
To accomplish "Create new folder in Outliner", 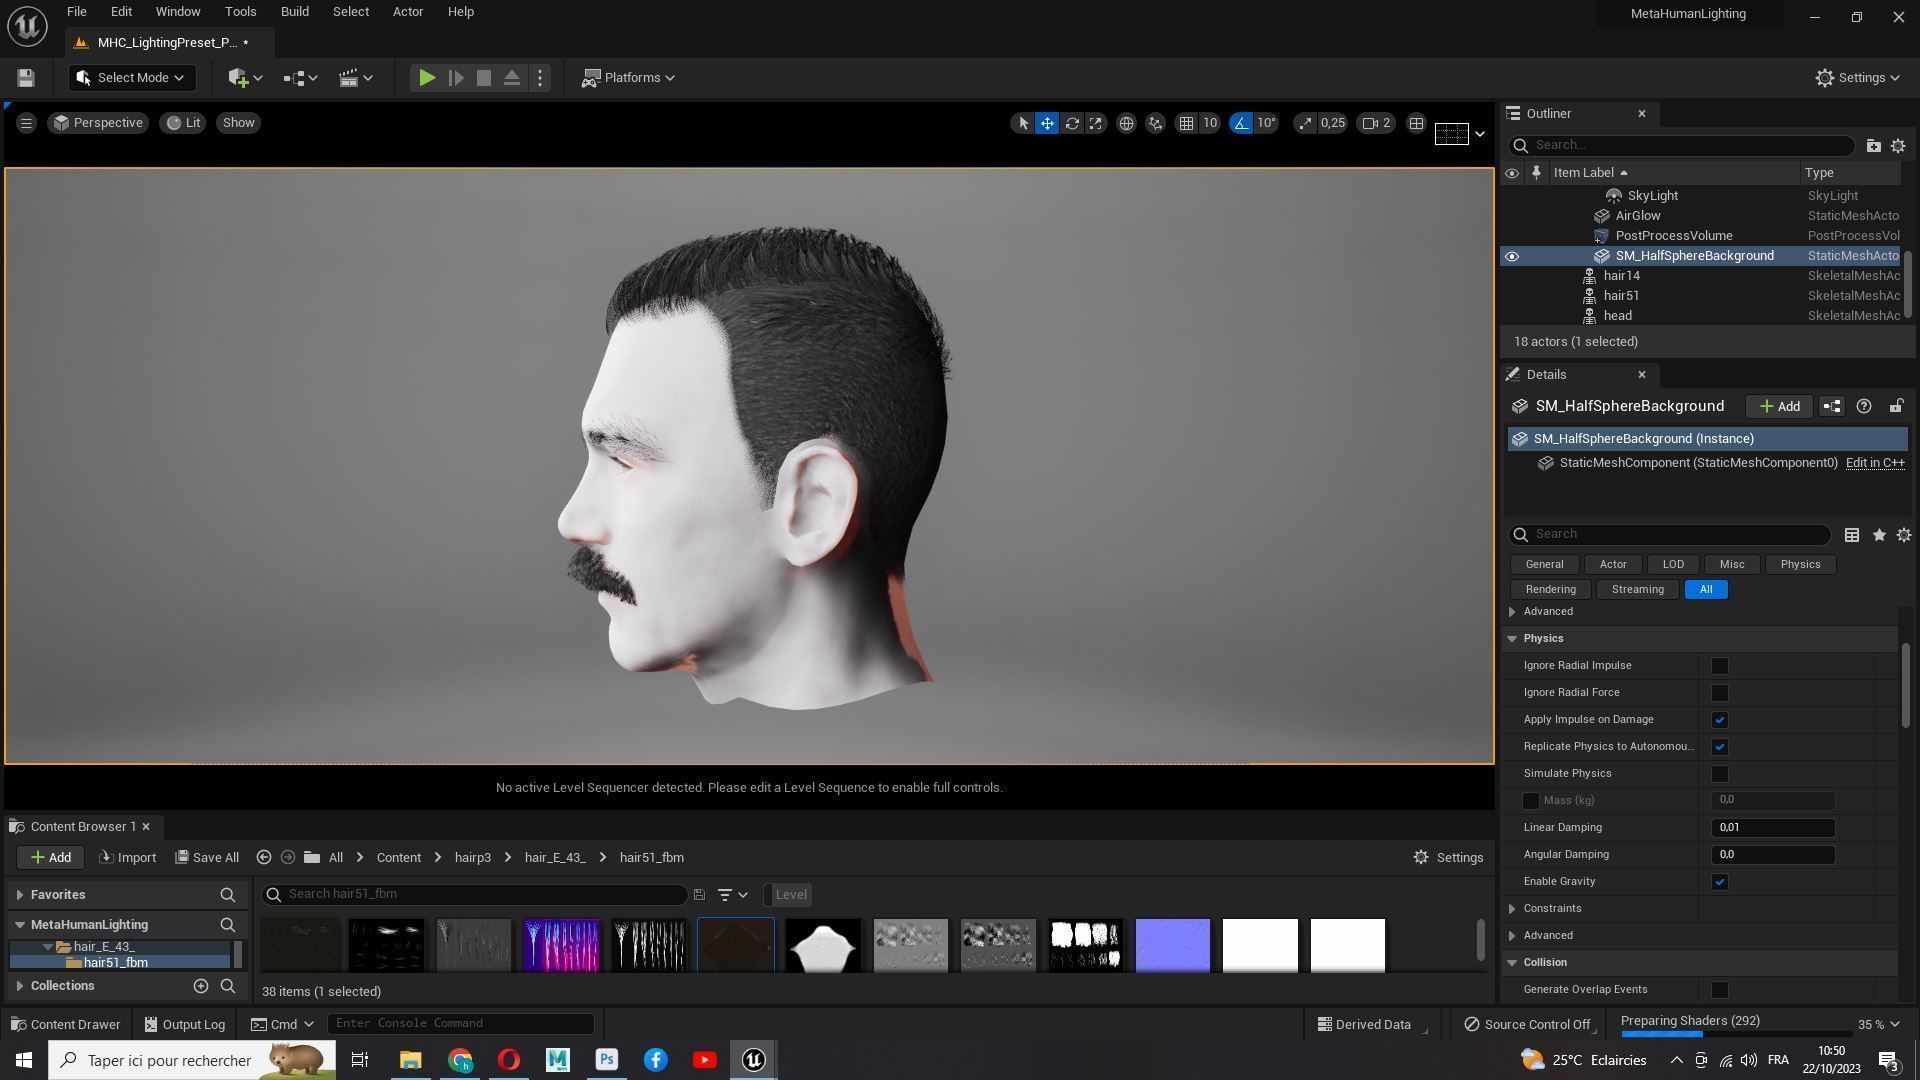I will (x=1873, y=146).
